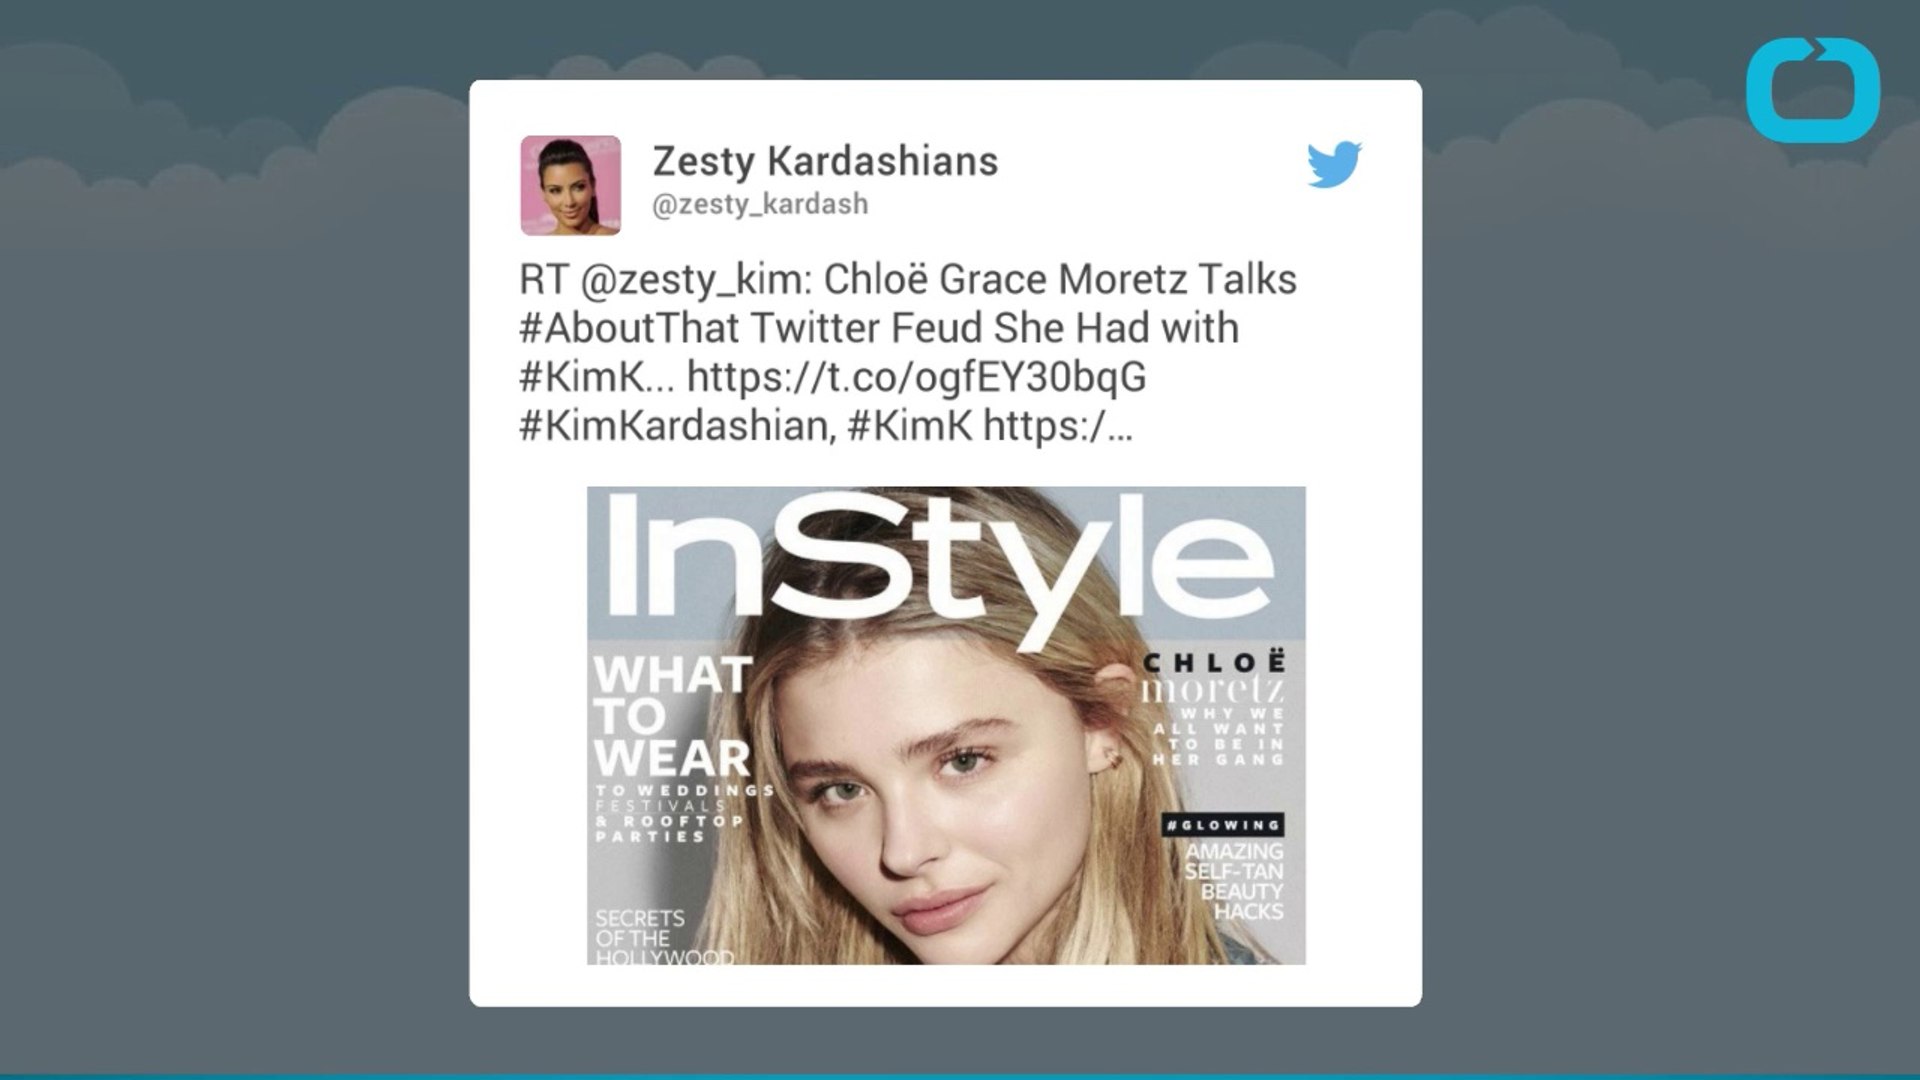Open the Zesty Kardashians profile avatar
Image resolution: width=1920 pixels, height=1080 pixels.
pos(570,185)
